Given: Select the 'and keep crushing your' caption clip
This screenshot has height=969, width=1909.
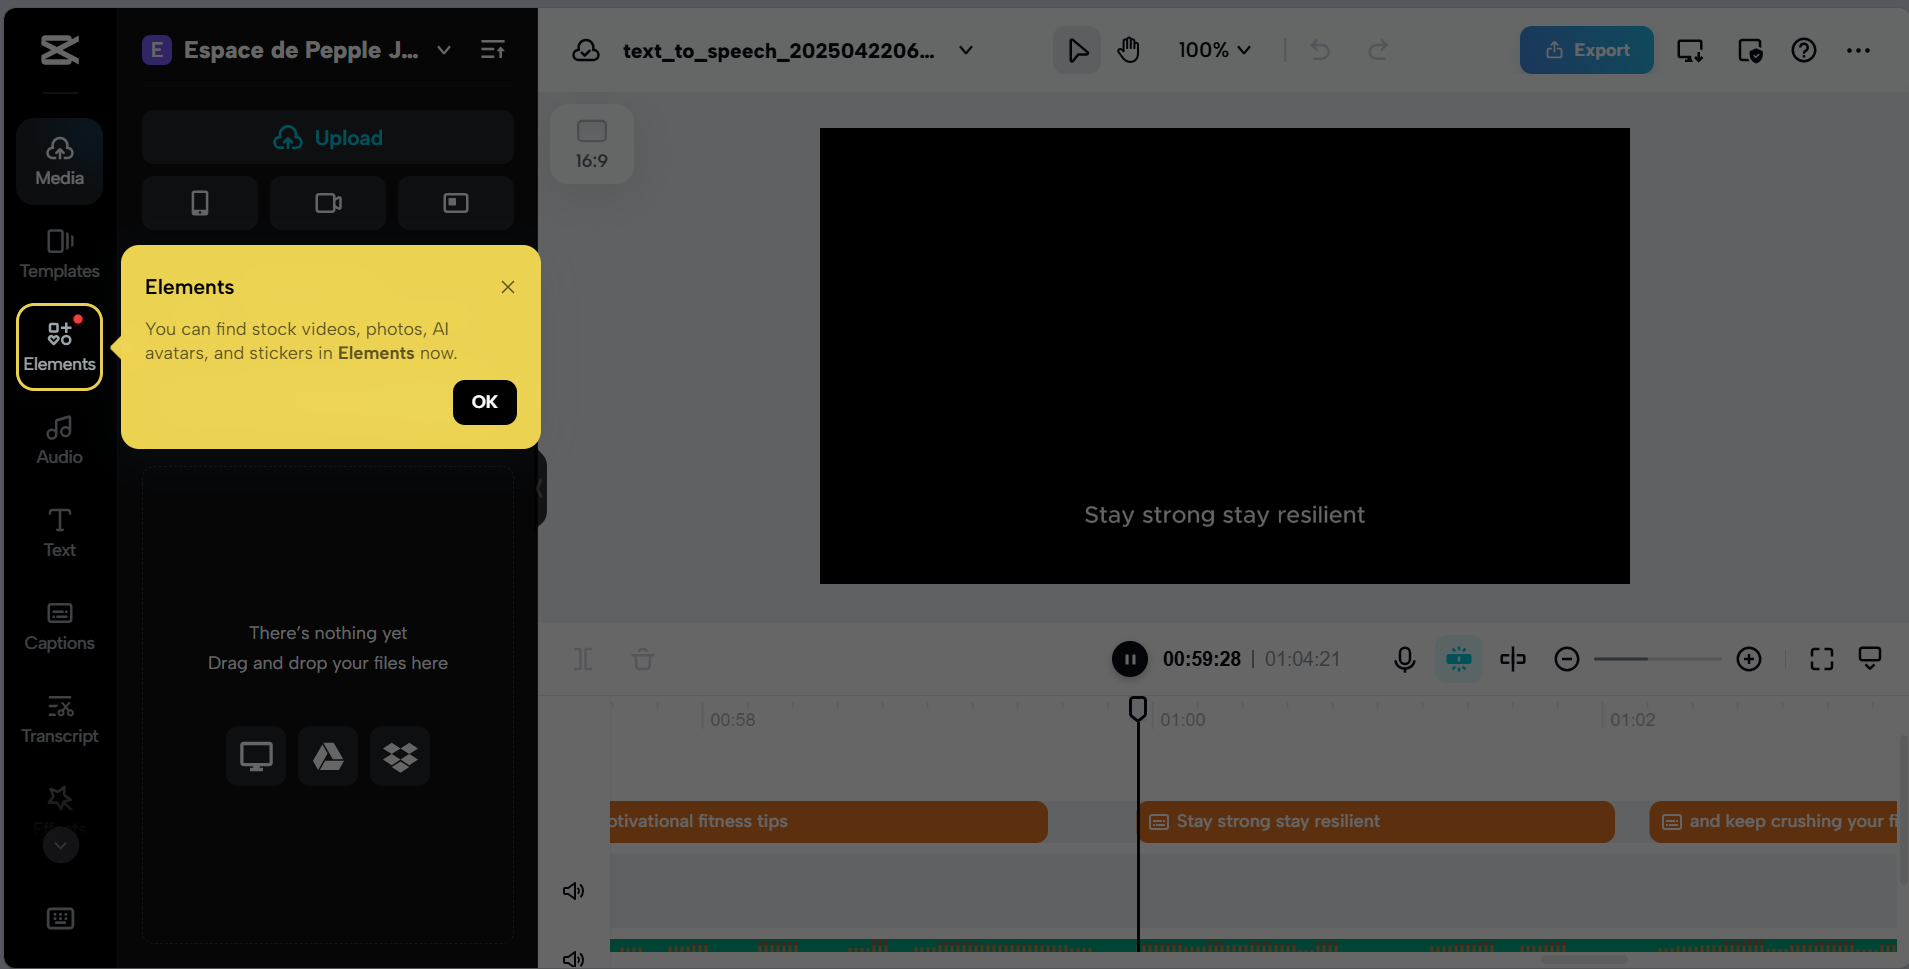Looking at the screenshot, I should click(x=1773, y=822).
